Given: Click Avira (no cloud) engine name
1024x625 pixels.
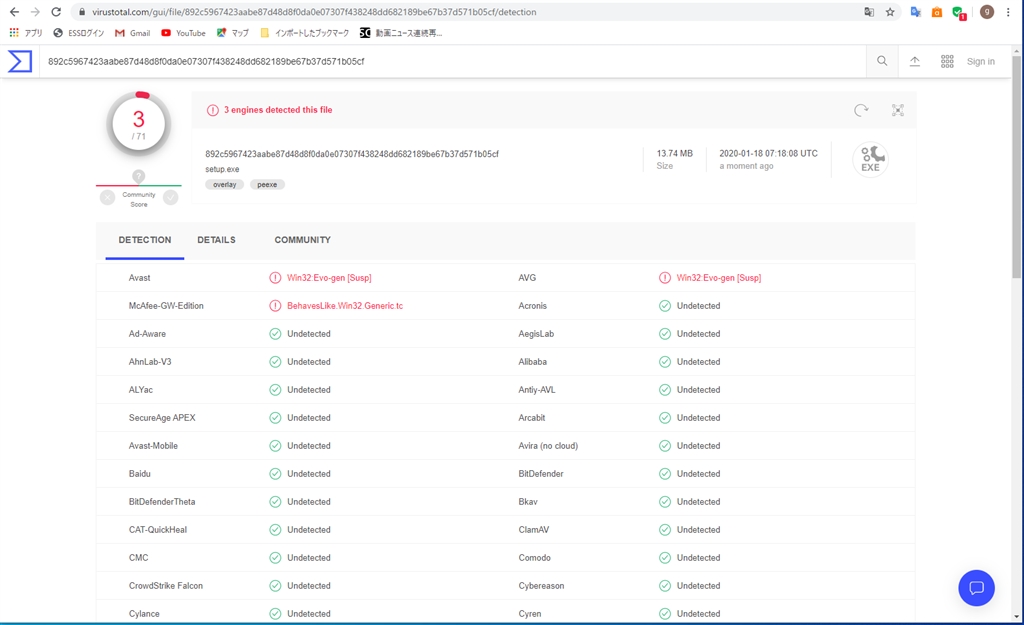Looking at the screenshot, I should [548, 446].
